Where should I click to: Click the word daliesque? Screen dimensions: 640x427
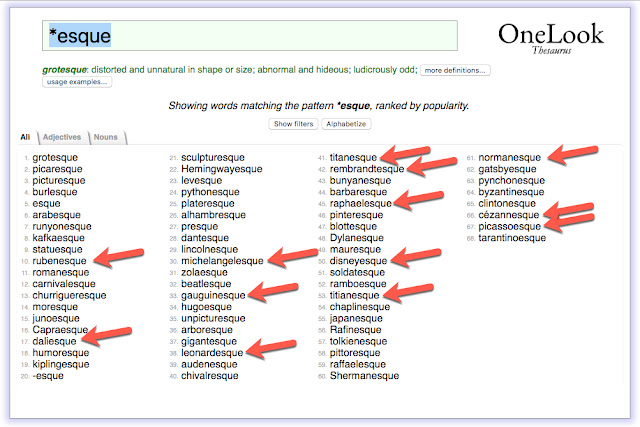(x=54, y=341)
